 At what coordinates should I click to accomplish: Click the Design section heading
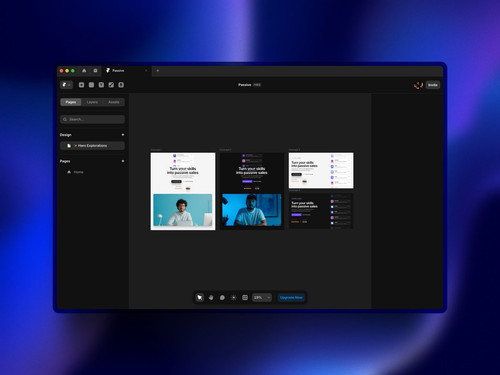pyautogui.click(x=66, y=135)
